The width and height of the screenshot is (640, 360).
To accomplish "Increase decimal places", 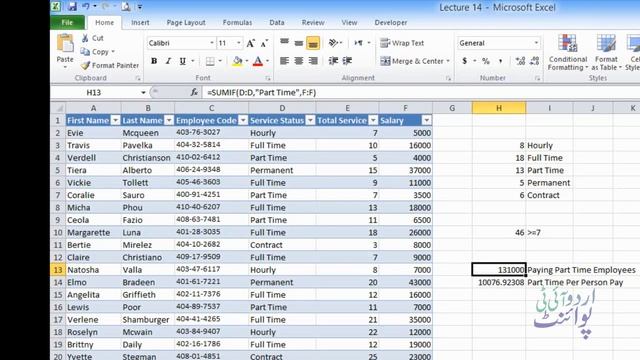I will [x=520, y=61].
